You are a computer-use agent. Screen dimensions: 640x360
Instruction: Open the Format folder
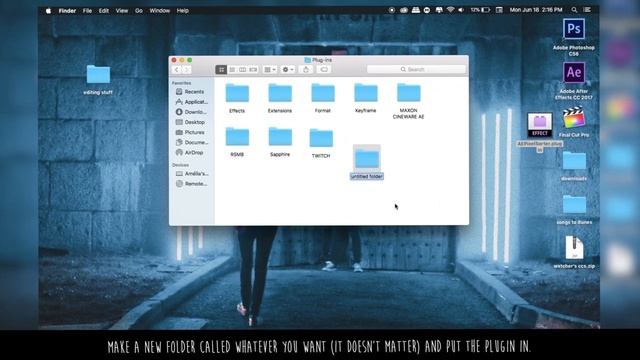(323, 93)
